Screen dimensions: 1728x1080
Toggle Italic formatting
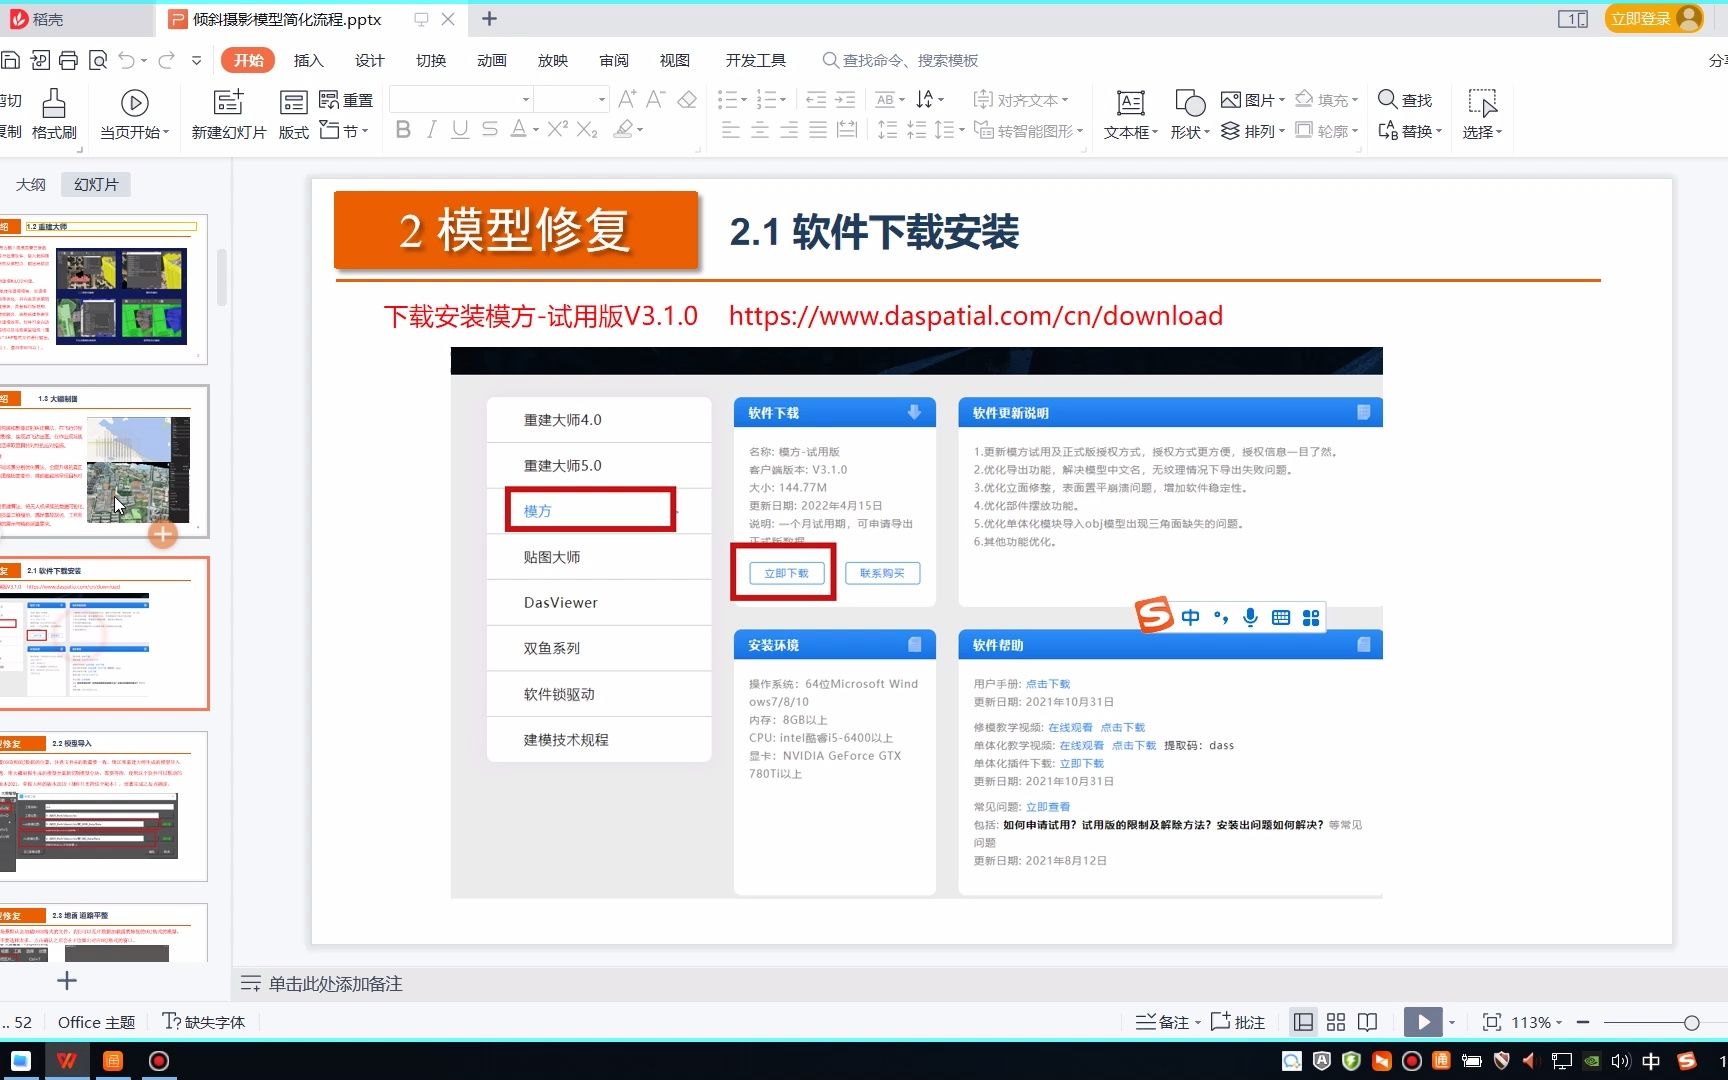pos(431,129)
